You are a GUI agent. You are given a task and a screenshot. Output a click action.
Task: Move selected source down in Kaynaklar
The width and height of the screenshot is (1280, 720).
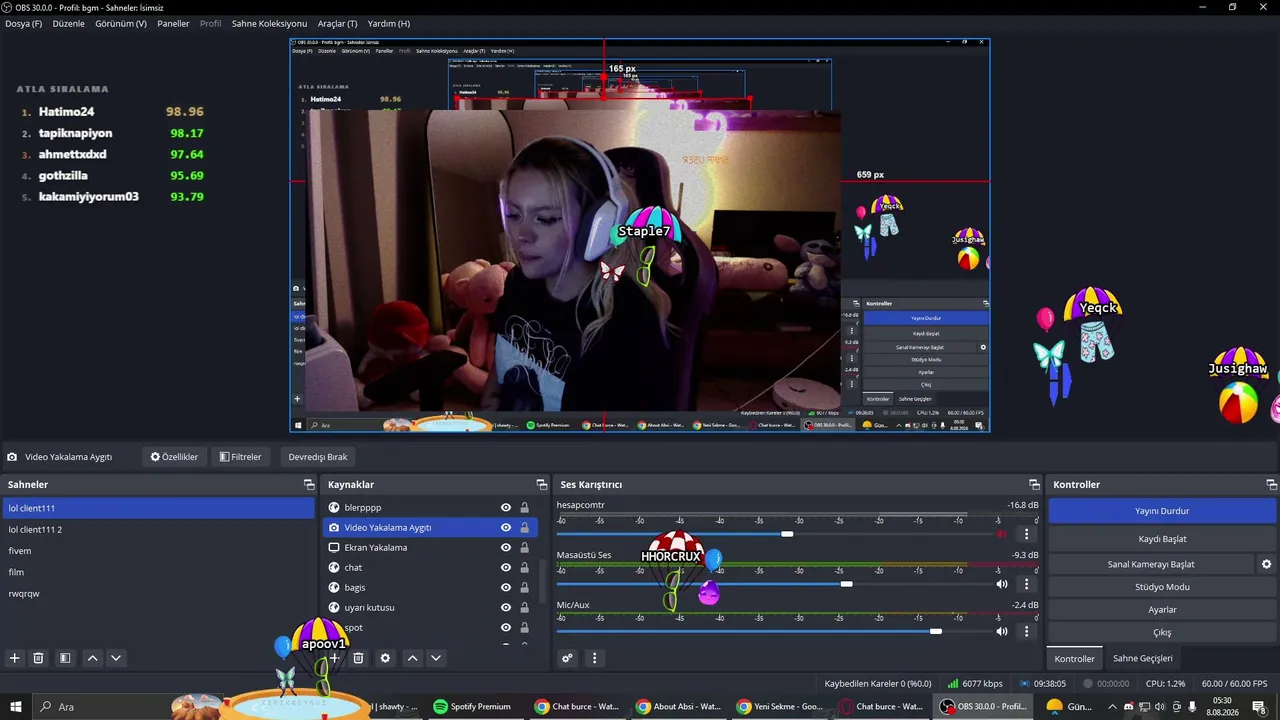tap(436, 658)
